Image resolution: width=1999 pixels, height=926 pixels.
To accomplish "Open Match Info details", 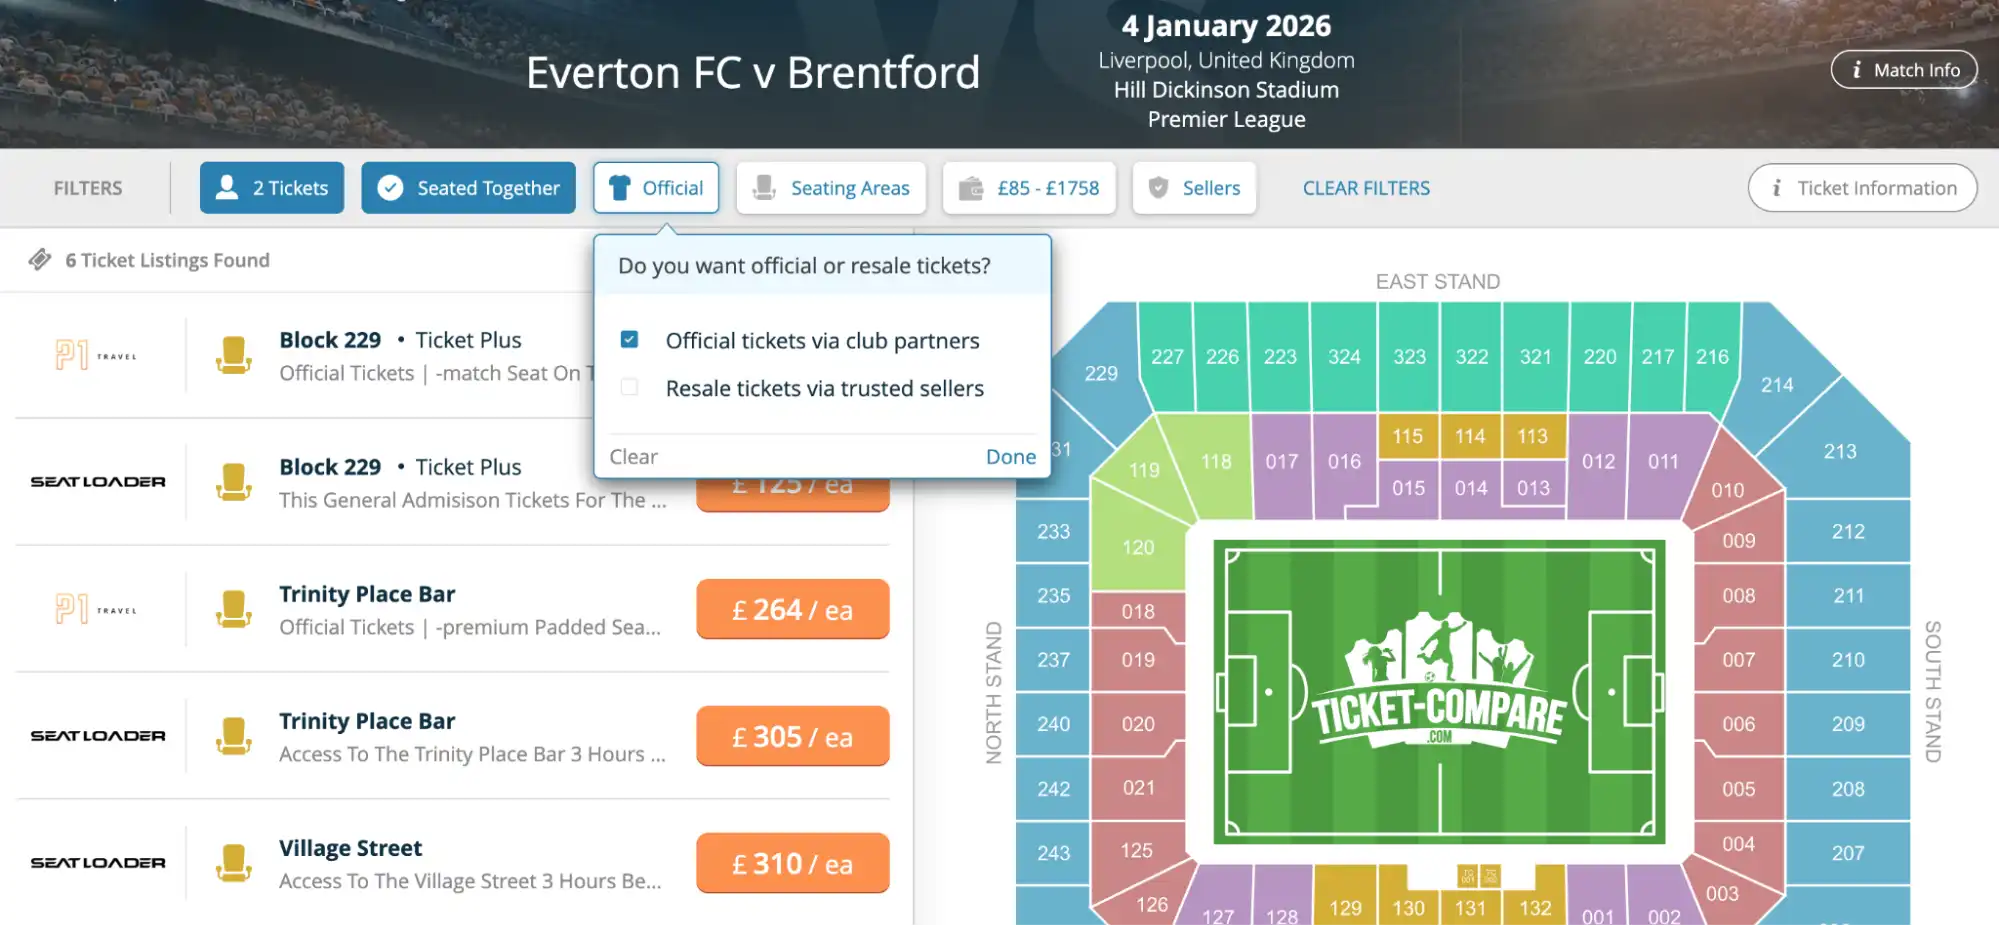I will (x=1903, y=69).
